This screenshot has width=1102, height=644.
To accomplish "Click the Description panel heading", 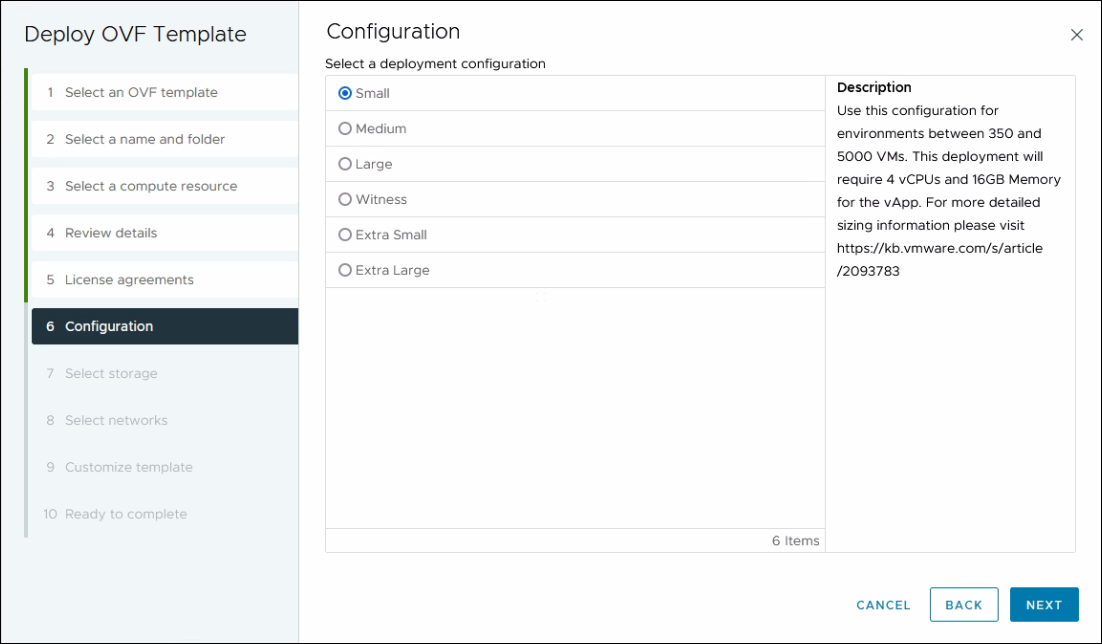I will tap(874, 87).
